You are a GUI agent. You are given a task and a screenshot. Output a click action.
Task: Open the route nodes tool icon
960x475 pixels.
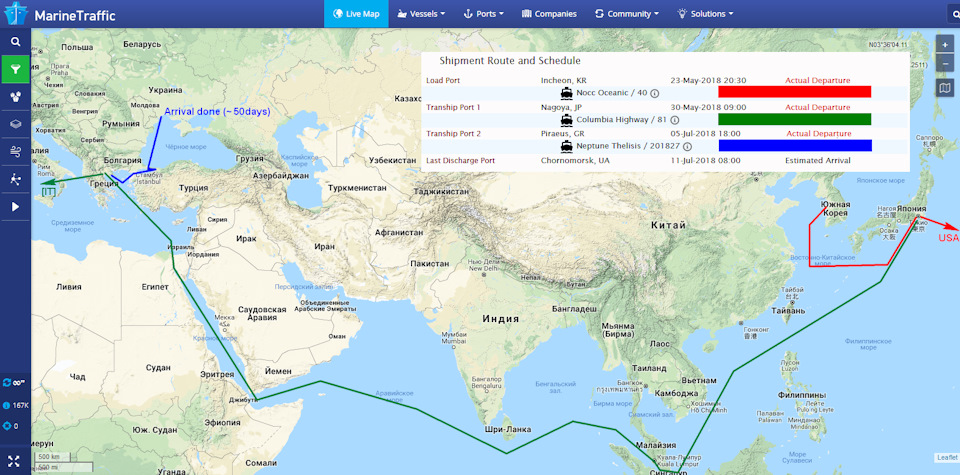coord(15,179)
